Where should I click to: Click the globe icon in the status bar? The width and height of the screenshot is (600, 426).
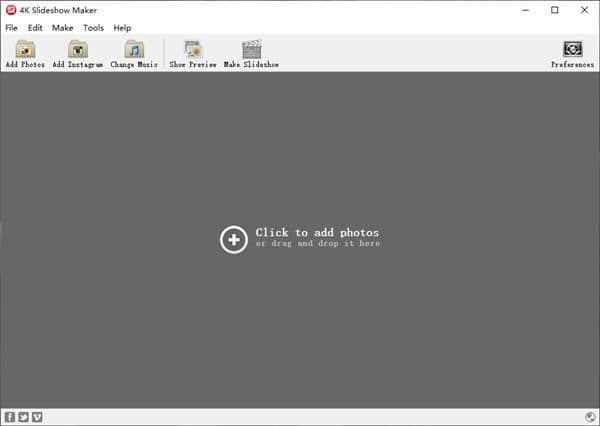[590, 417]
